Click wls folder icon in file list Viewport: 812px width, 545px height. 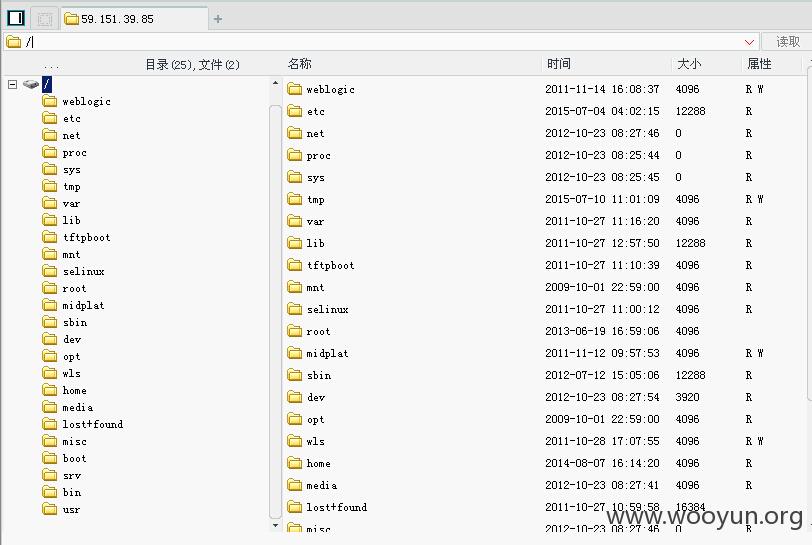click(x=295, y=441)
